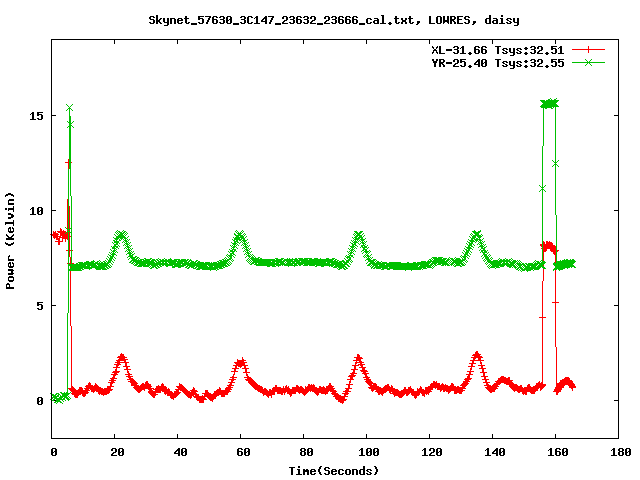640x480 pixels.
Task: Select the XL-31.66 Tsys:32.51 legend entry
Action: [x=498, y=50]
